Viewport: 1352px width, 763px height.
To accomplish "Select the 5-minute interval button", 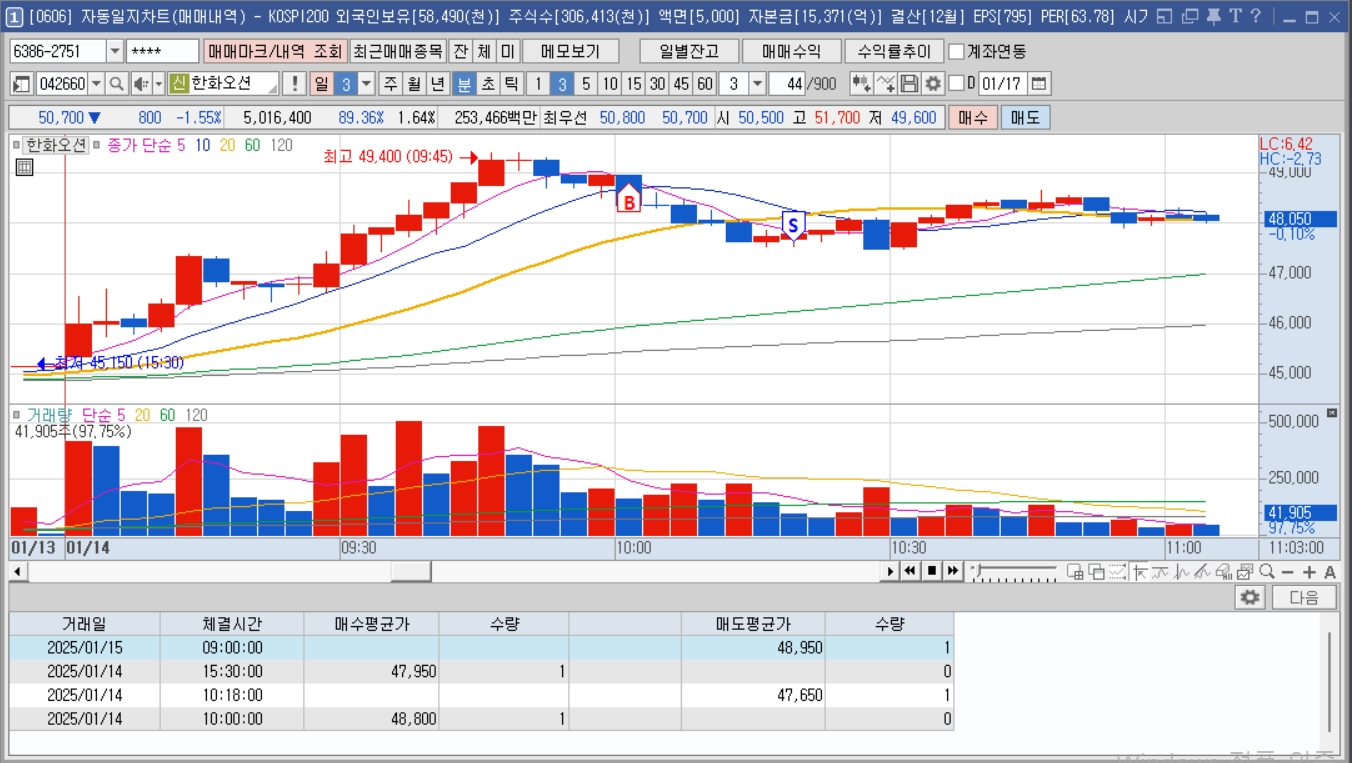I will point(585,84).
